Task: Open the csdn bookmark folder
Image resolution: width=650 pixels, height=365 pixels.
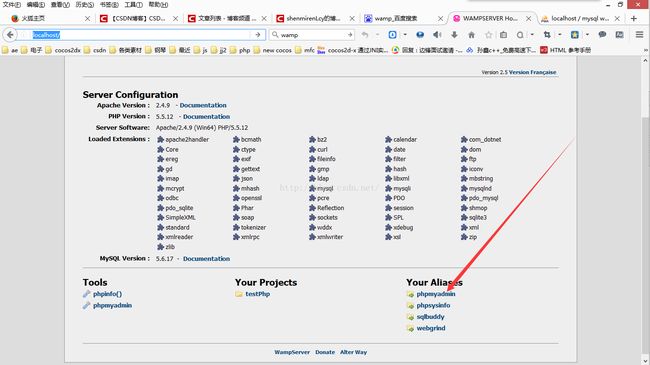Action: (95, 50)
